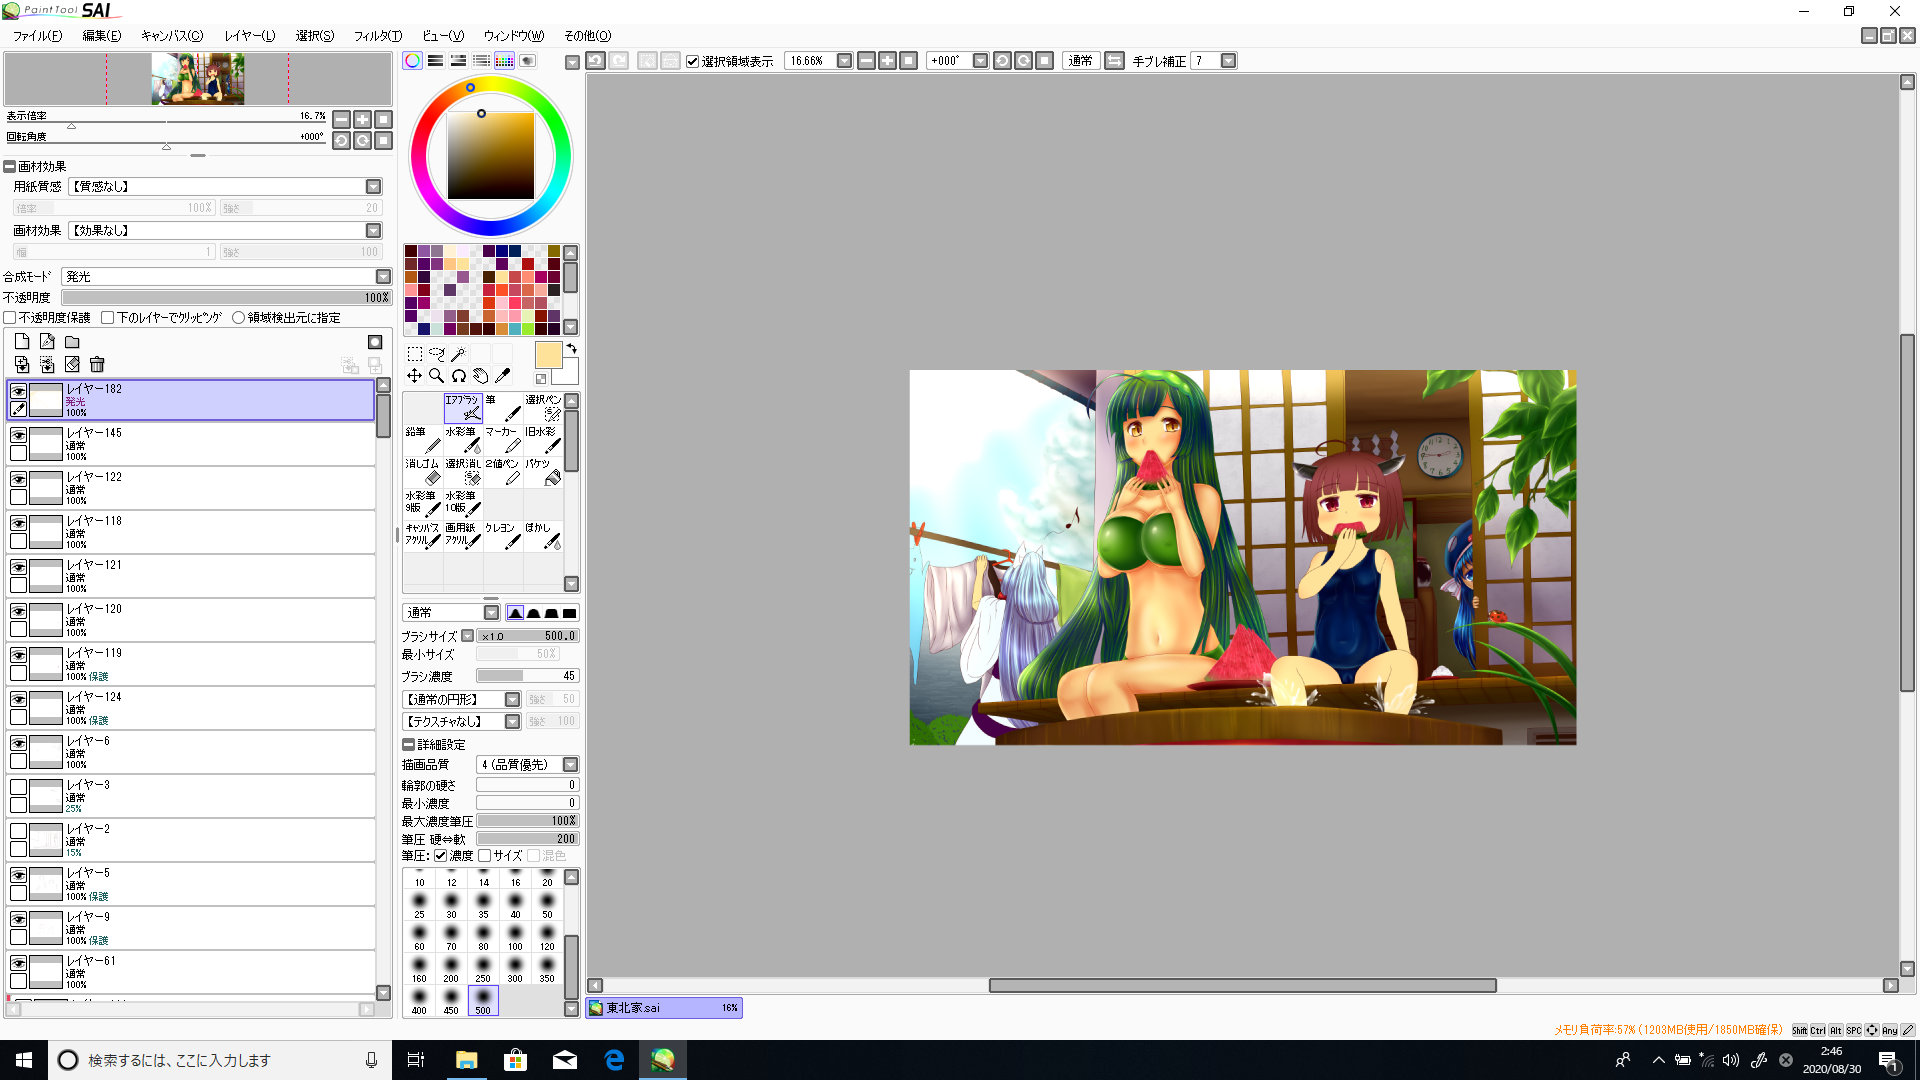
Task: Choose the クレヨン crayon tool
Action: [503, 536]
